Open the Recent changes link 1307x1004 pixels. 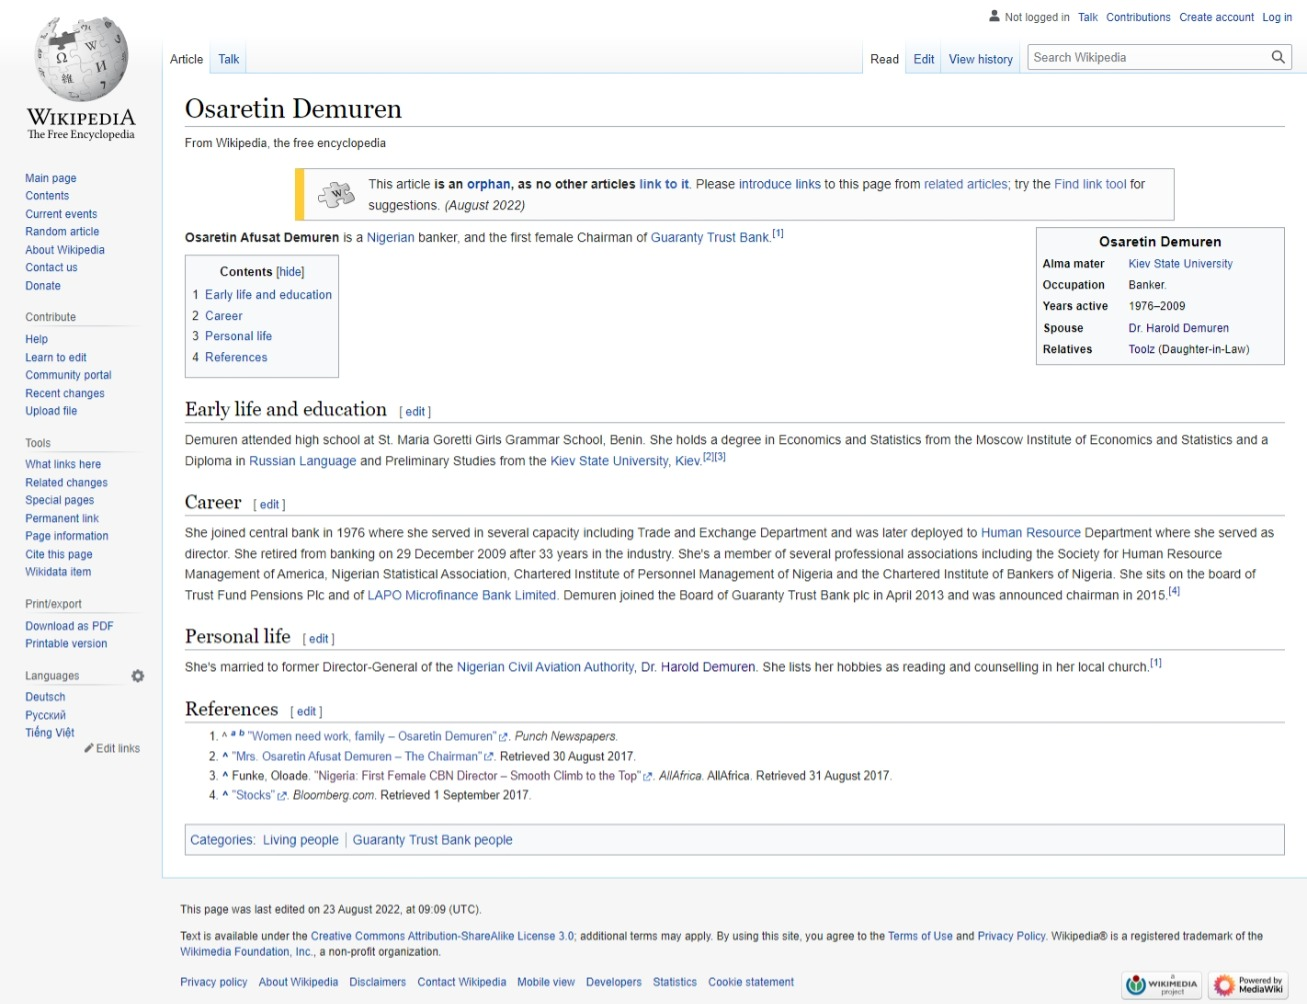pos(65,394)
